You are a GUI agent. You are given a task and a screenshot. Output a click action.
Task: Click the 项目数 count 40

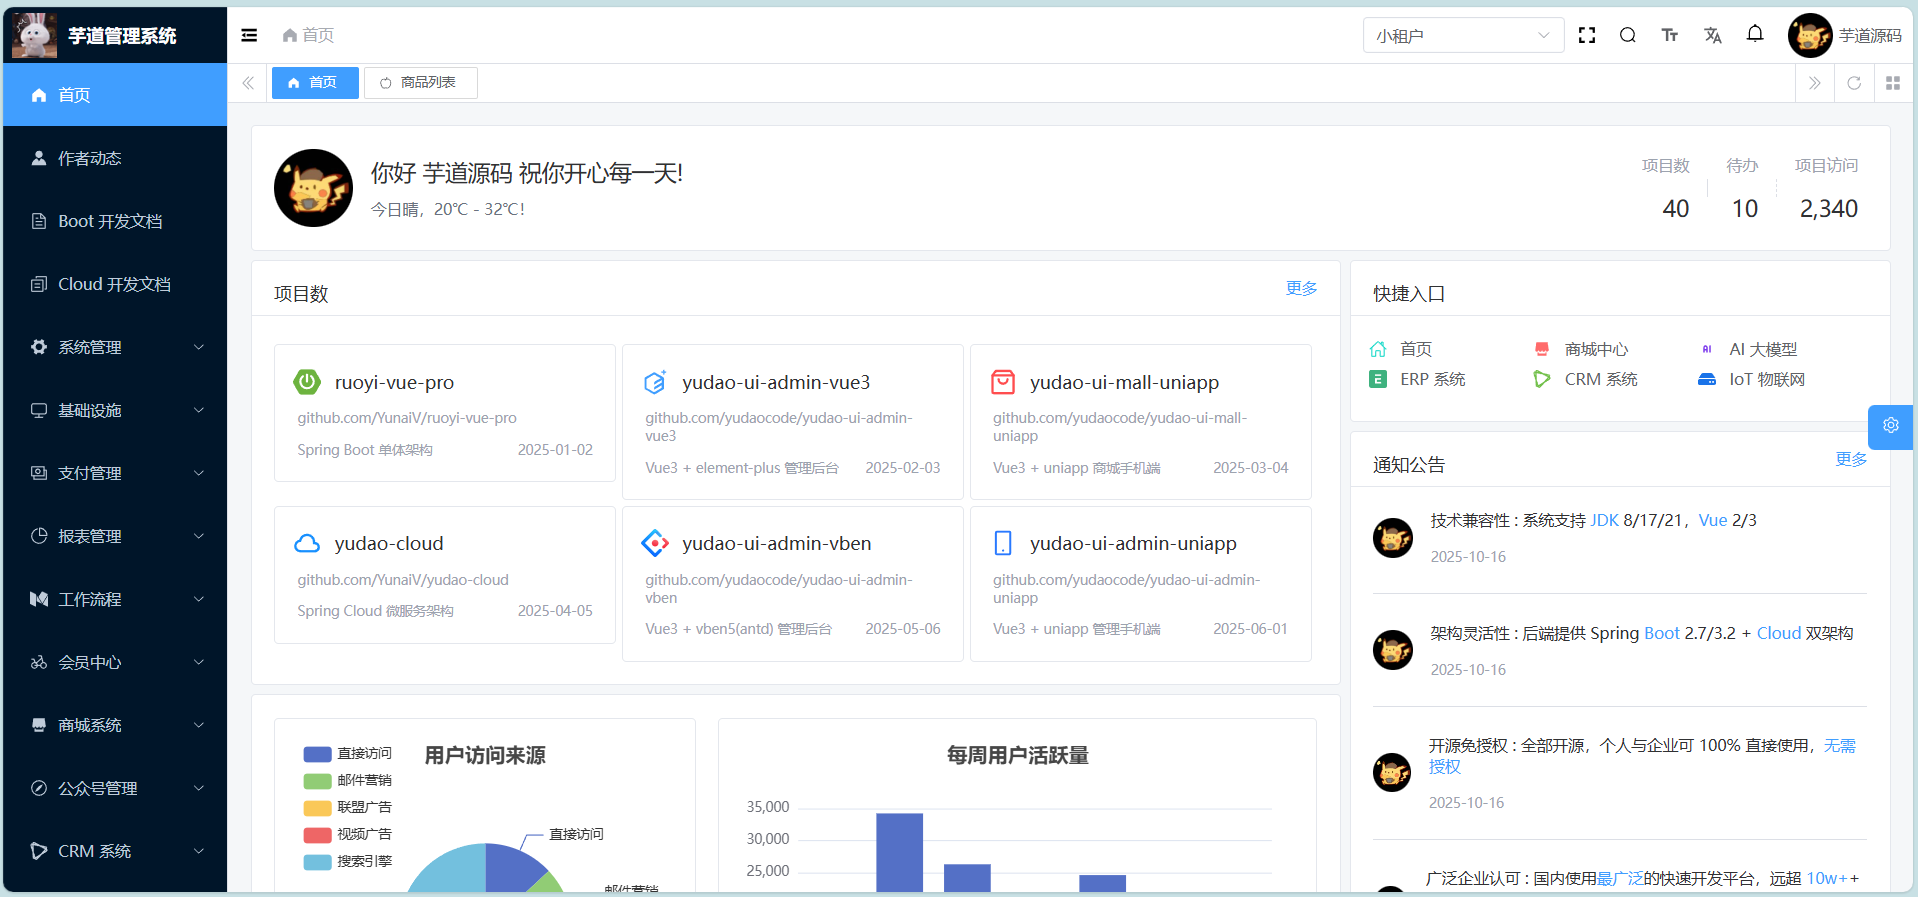(x=1675, y=209)
